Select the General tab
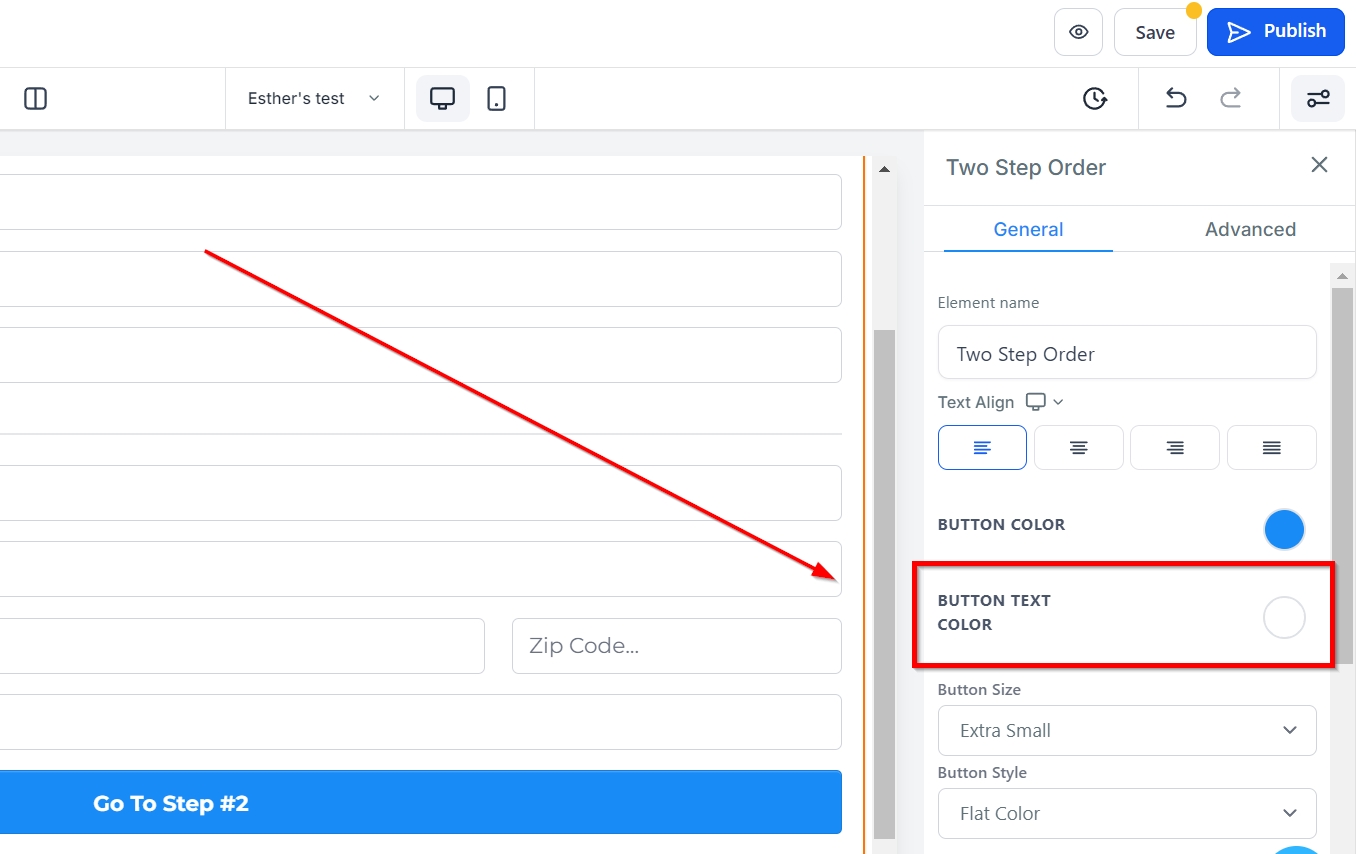Viewport: 1356px width, 854px height. tap(1028, 229)
